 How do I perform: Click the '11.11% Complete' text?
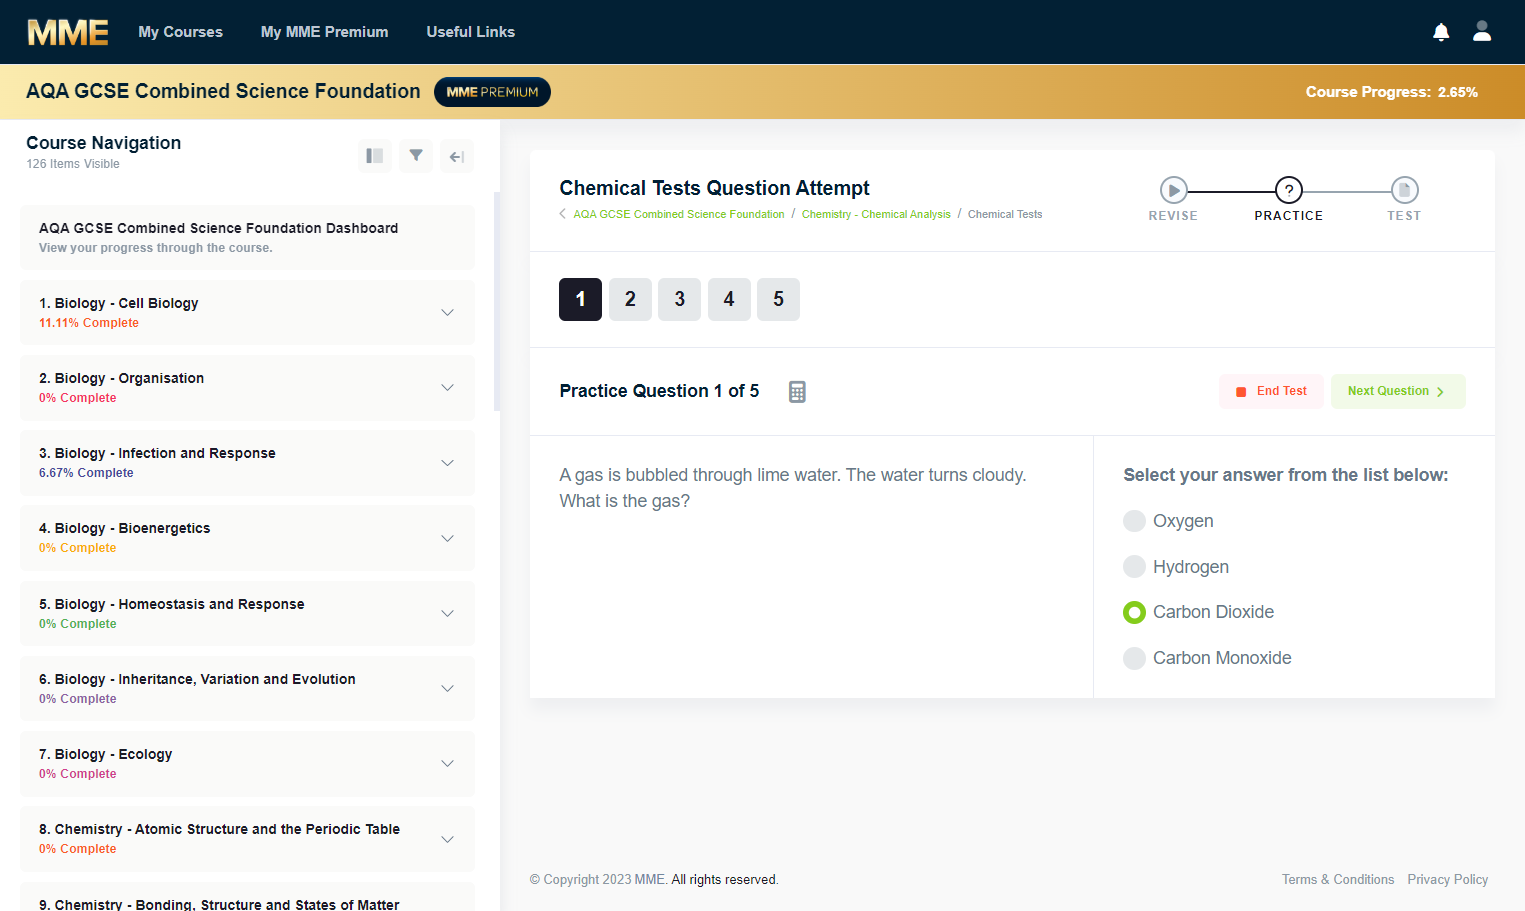[89, 323]
